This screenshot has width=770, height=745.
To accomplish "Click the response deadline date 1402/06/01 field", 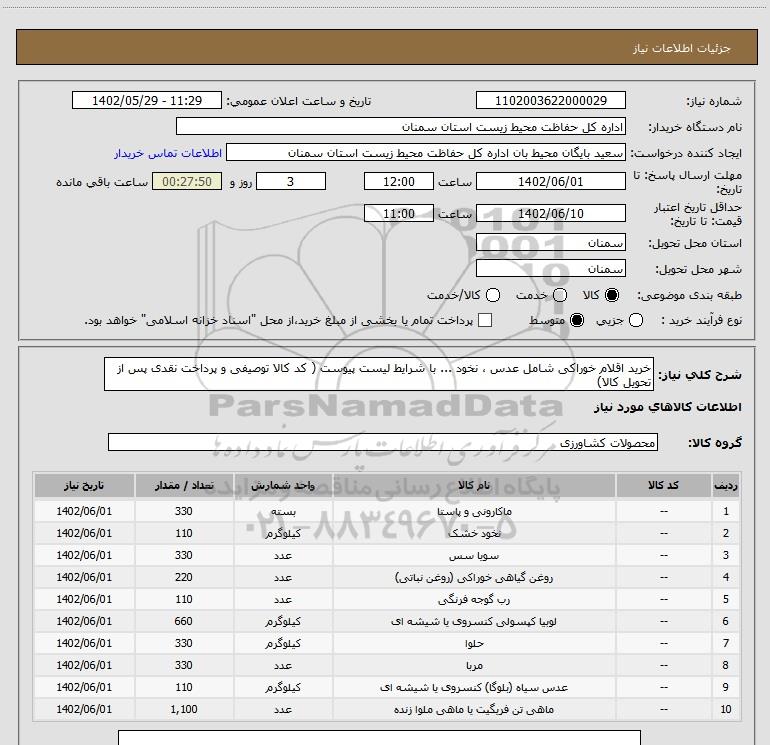I will click(551, 181).
